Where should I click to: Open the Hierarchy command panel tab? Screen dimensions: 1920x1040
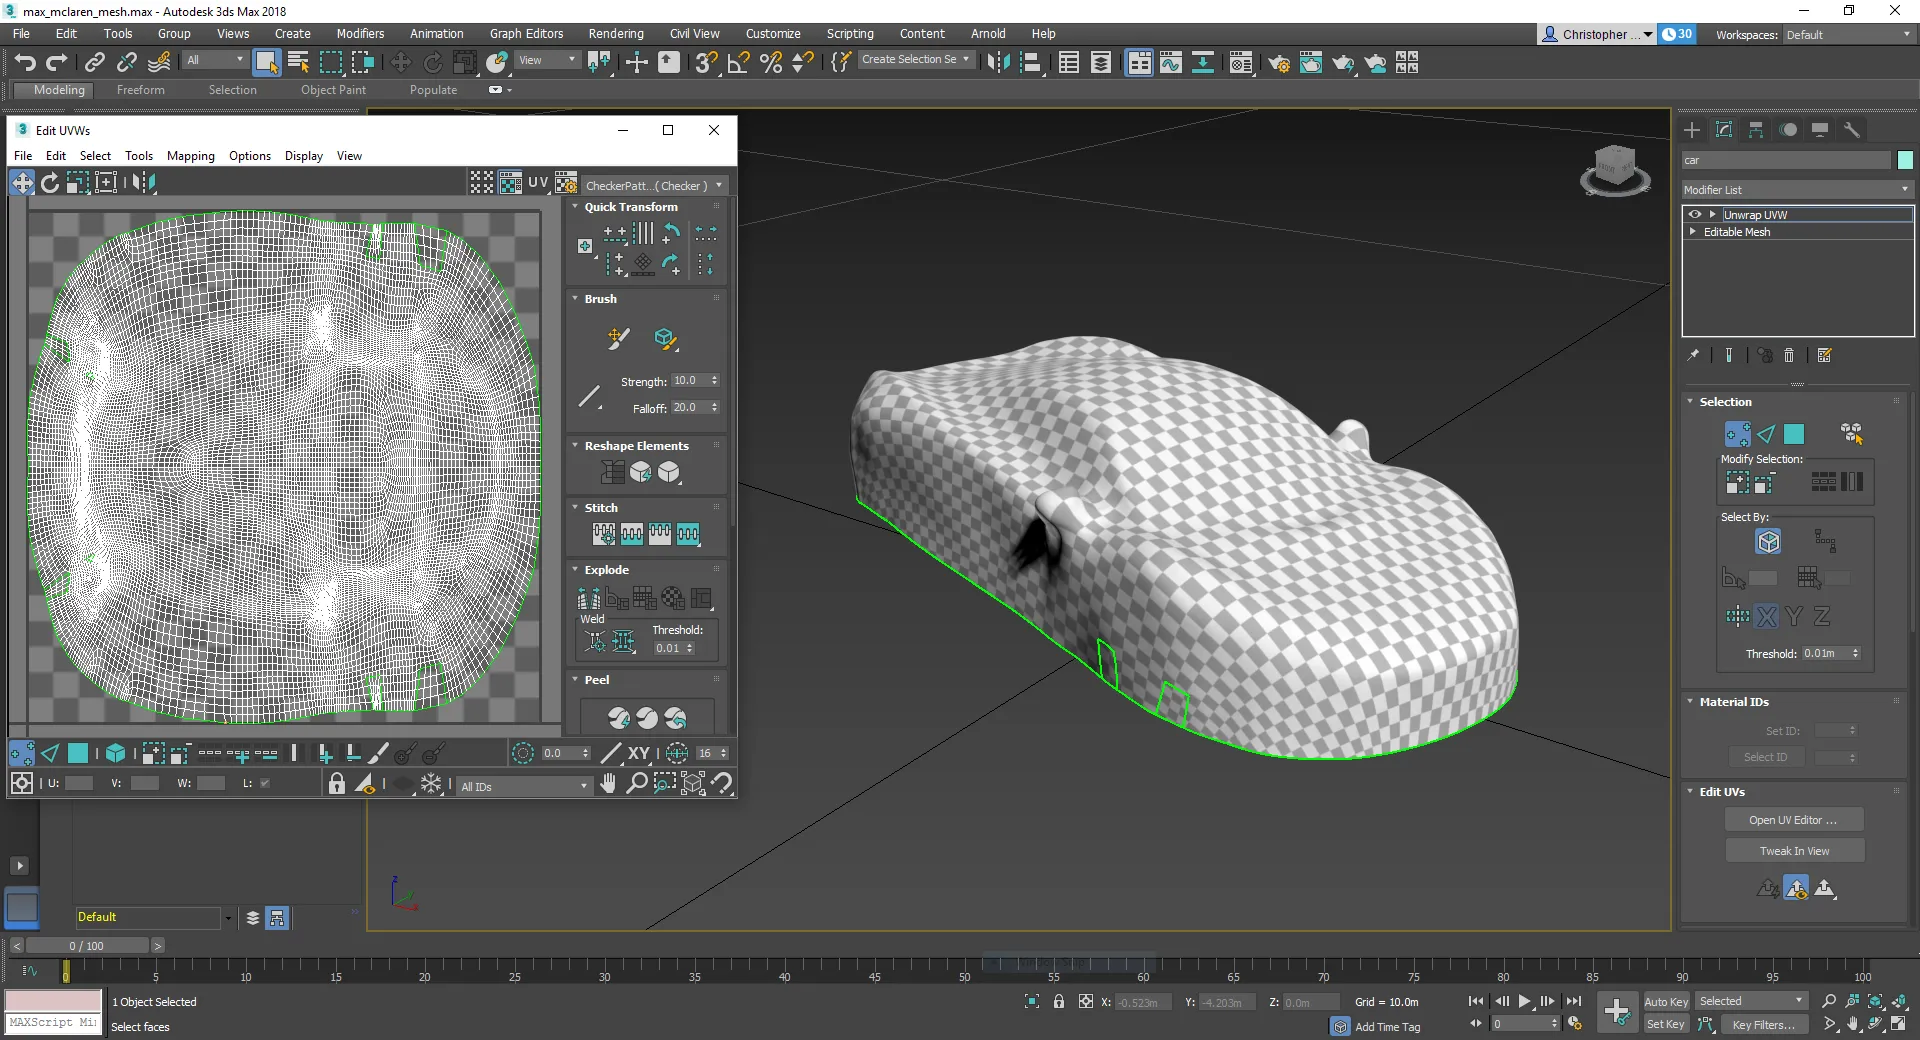click(1756, 130)
